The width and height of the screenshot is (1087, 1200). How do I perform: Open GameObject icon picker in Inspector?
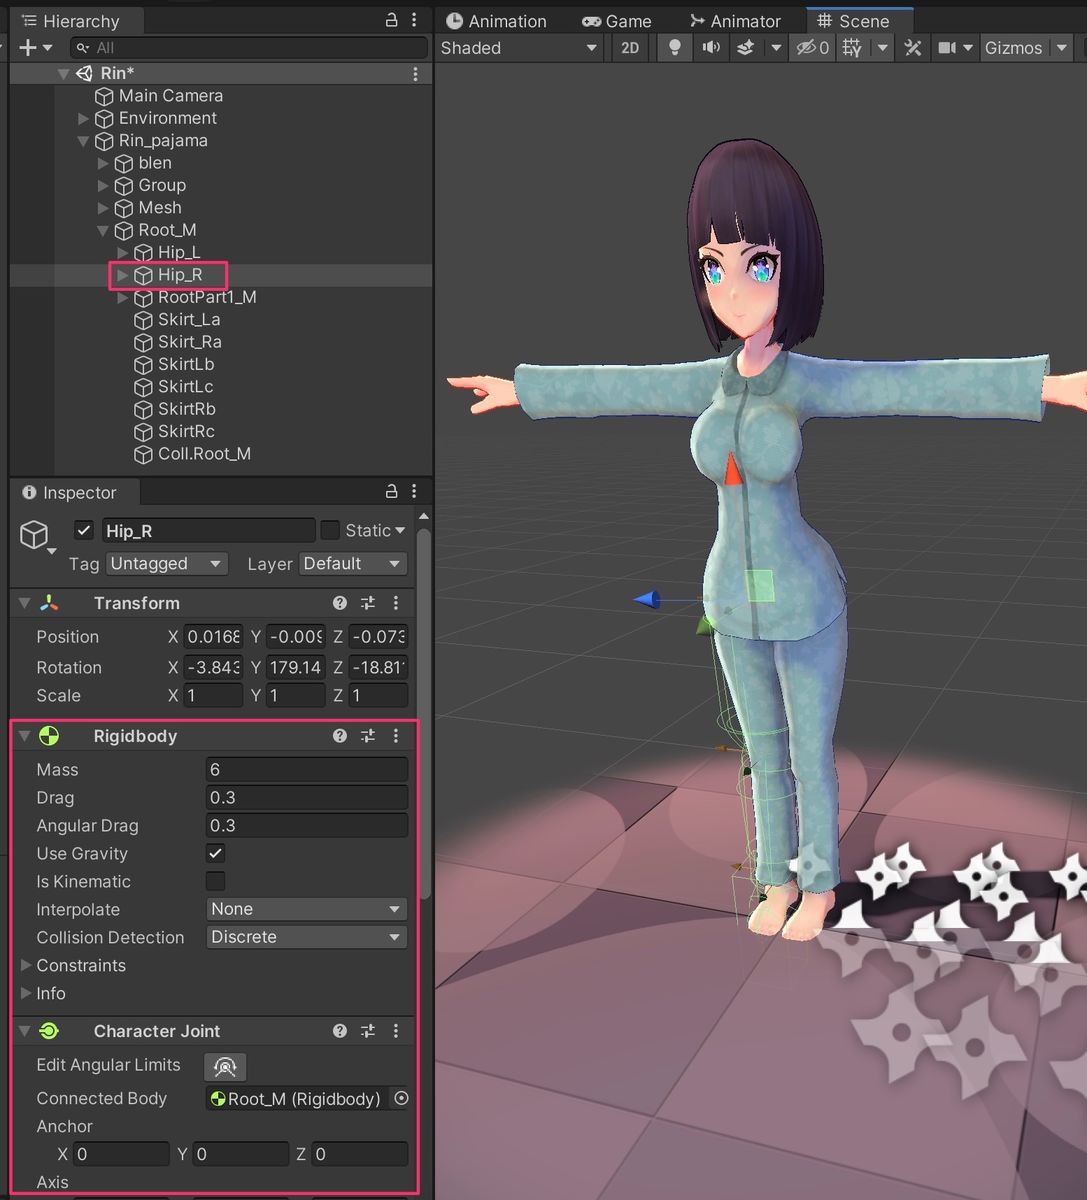coord(37,536)
